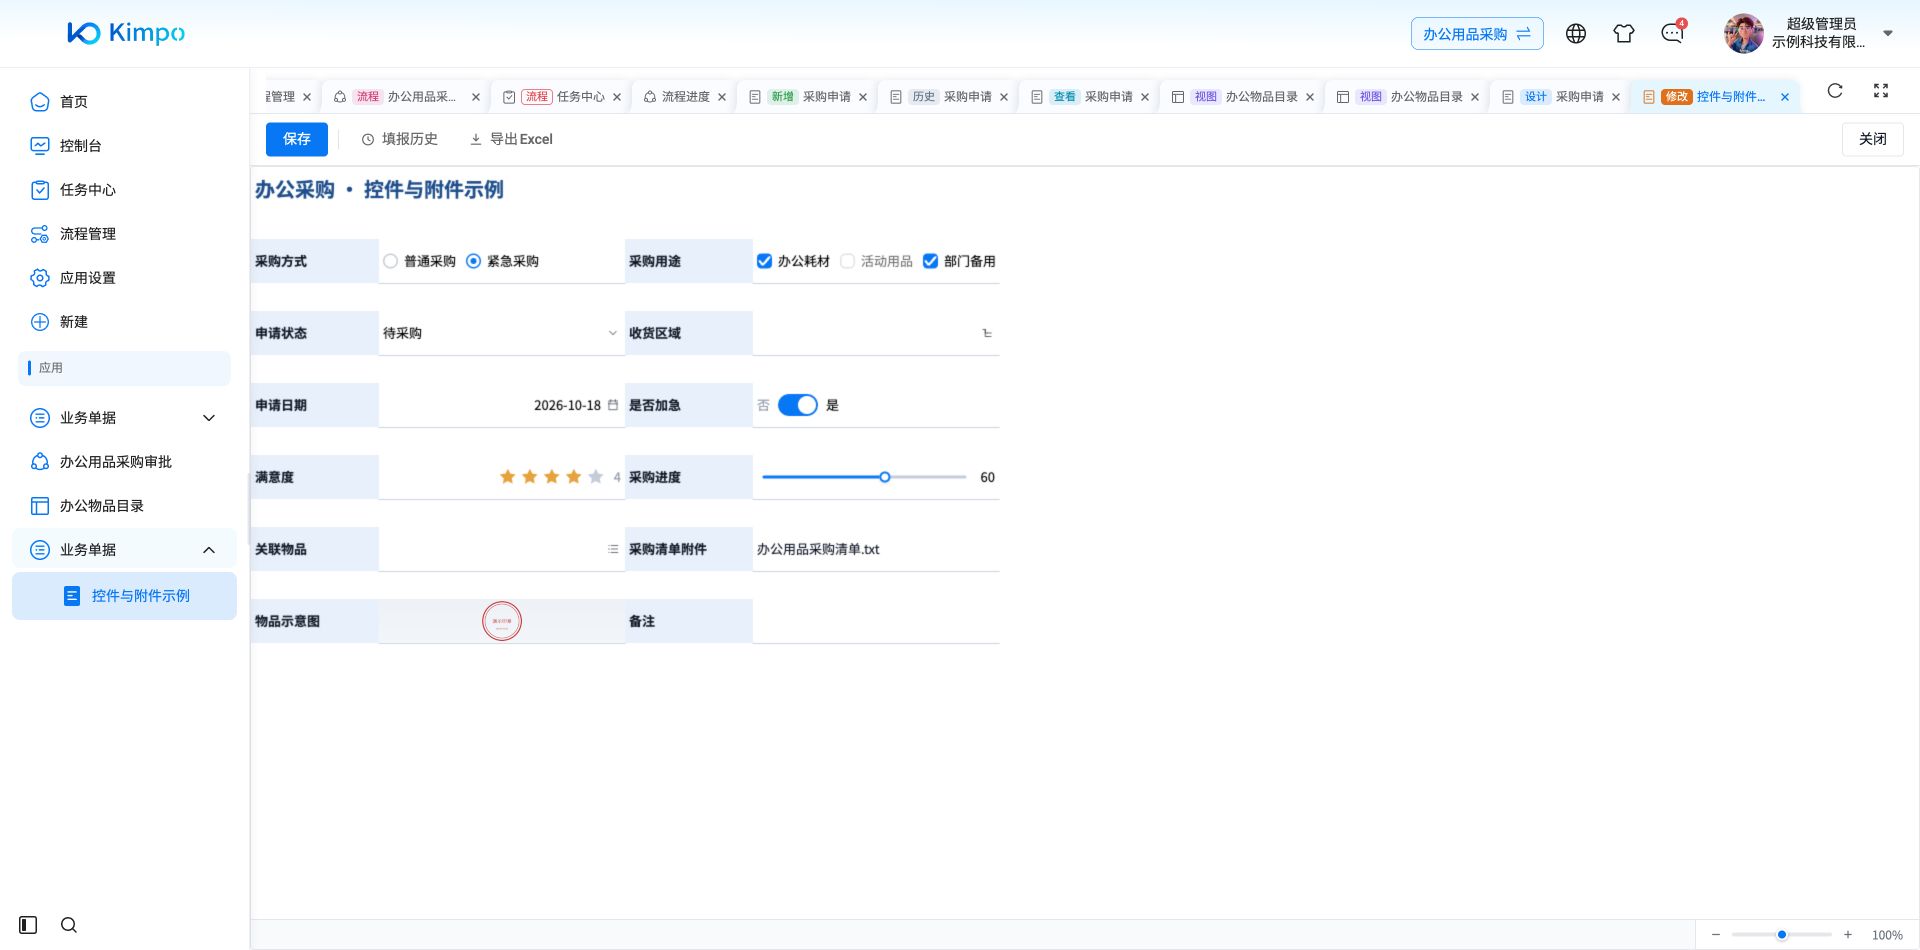Open search via the magnifier icon
The width and height of the screenshot is (1920, 950).
click(x=69, y=925)
